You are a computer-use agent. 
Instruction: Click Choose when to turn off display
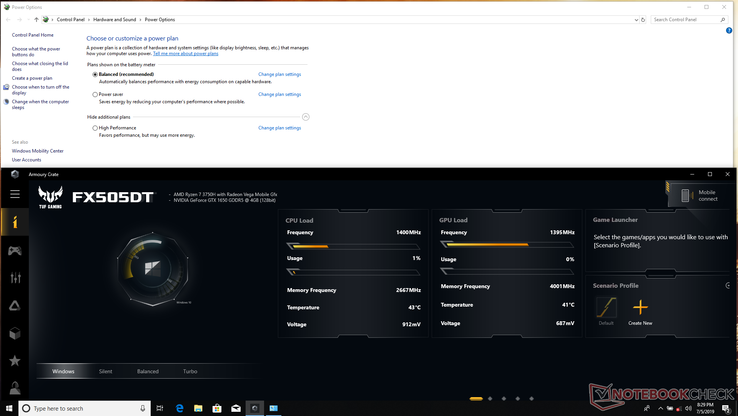tap(40, 90)
